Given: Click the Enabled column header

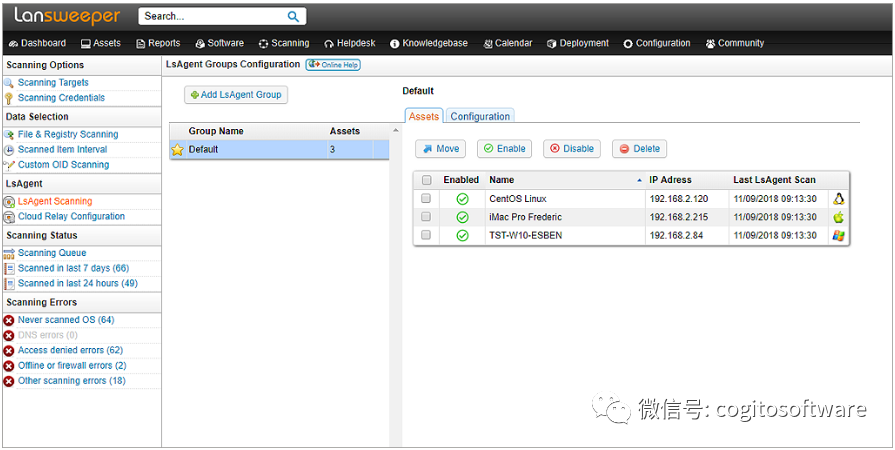Looking at the screenshot, I should 461,180.
